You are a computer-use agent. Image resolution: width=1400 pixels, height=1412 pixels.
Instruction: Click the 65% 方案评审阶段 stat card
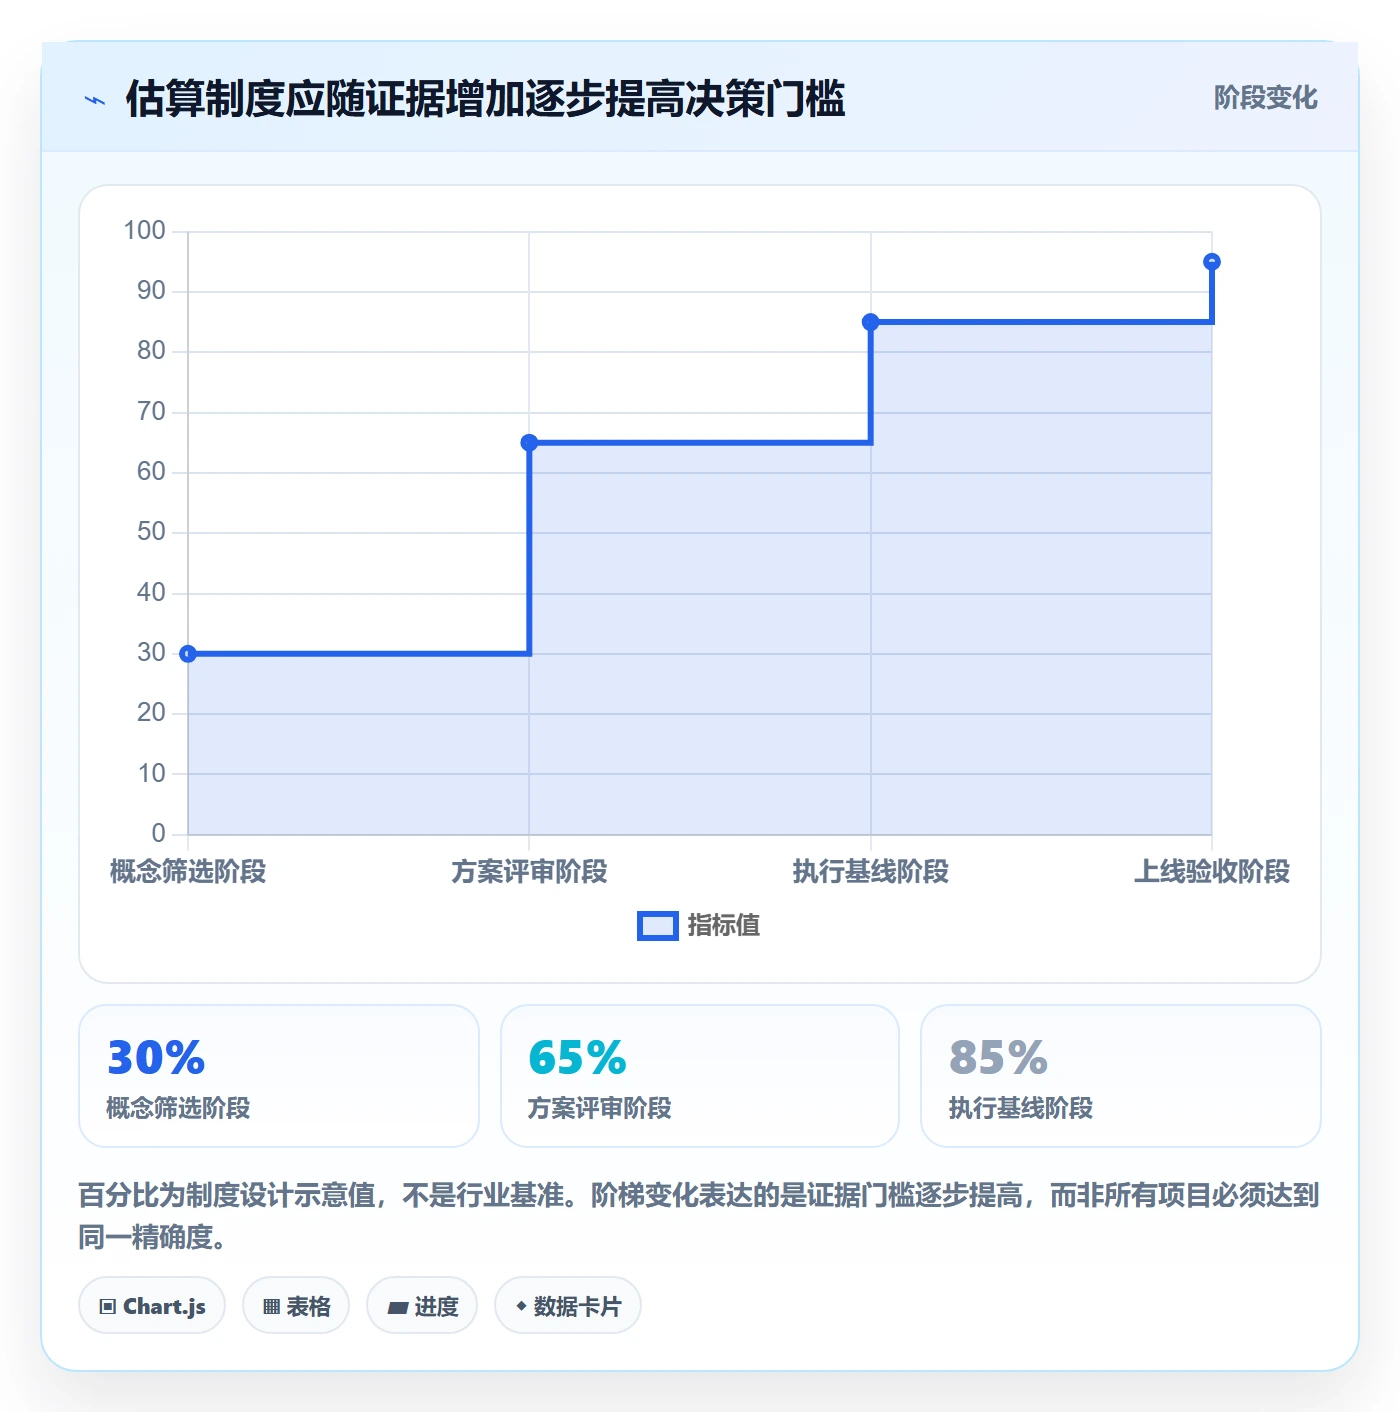click(x=700, y=1076)
